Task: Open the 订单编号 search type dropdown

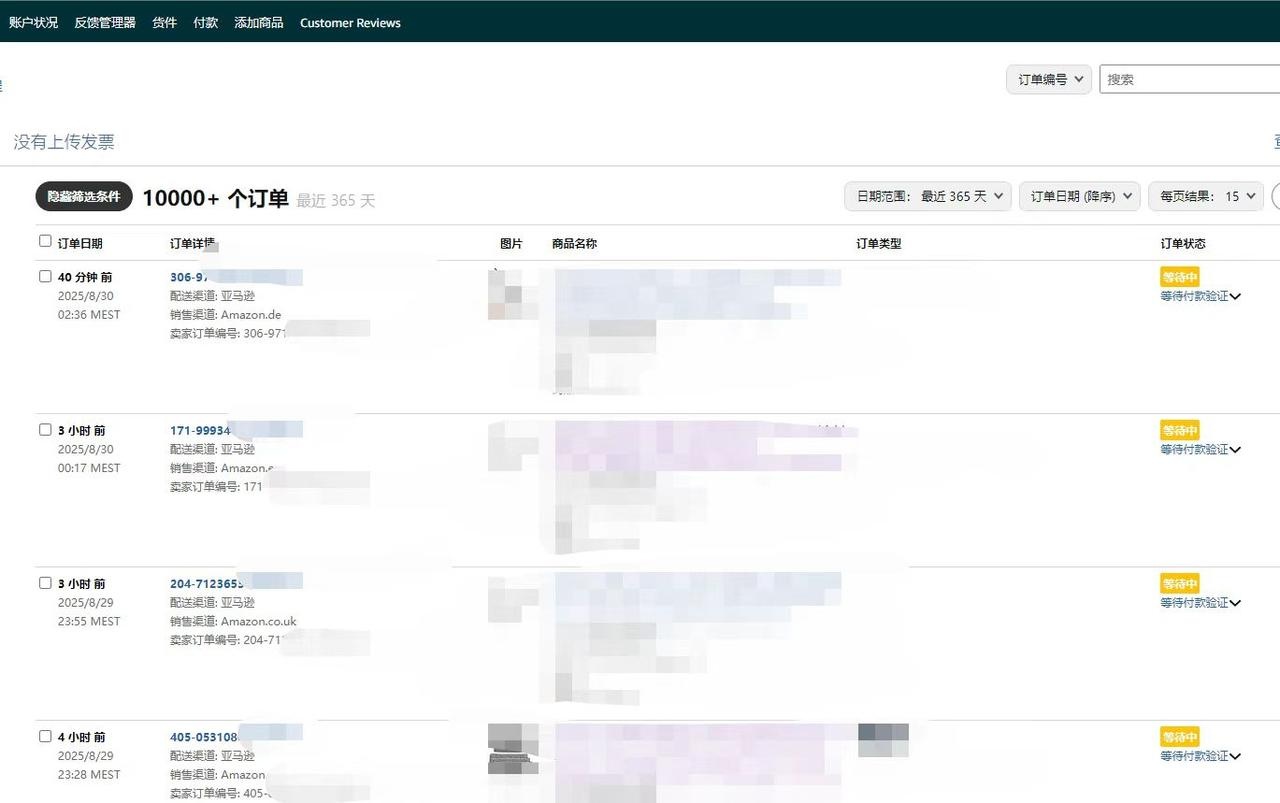Action: (1048, 79)
